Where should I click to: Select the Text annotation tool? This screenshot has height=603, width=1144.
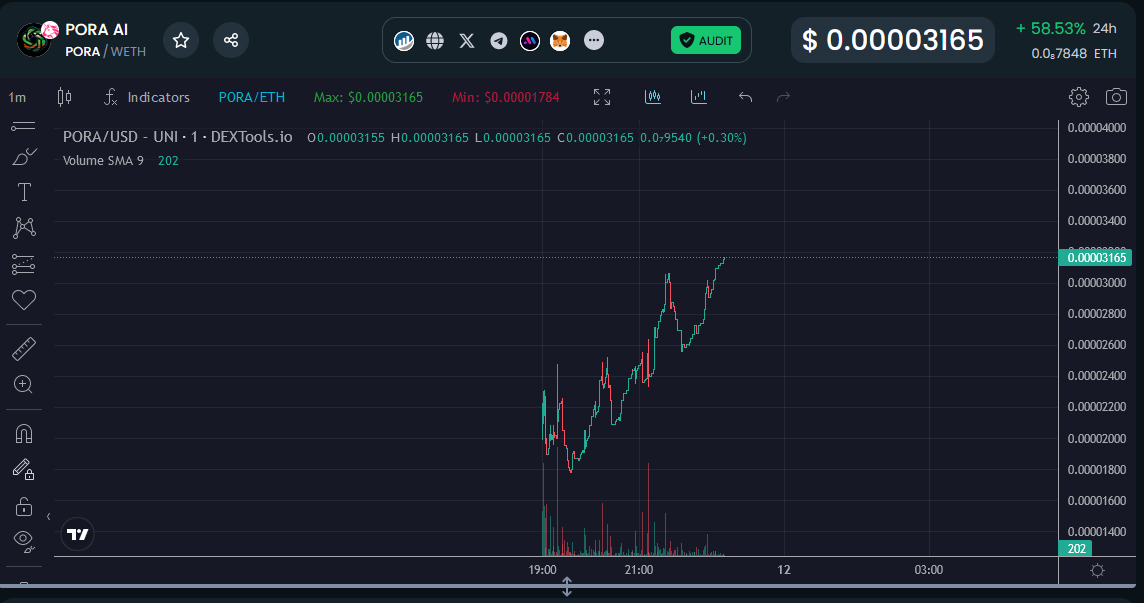[x=24, y=192]
